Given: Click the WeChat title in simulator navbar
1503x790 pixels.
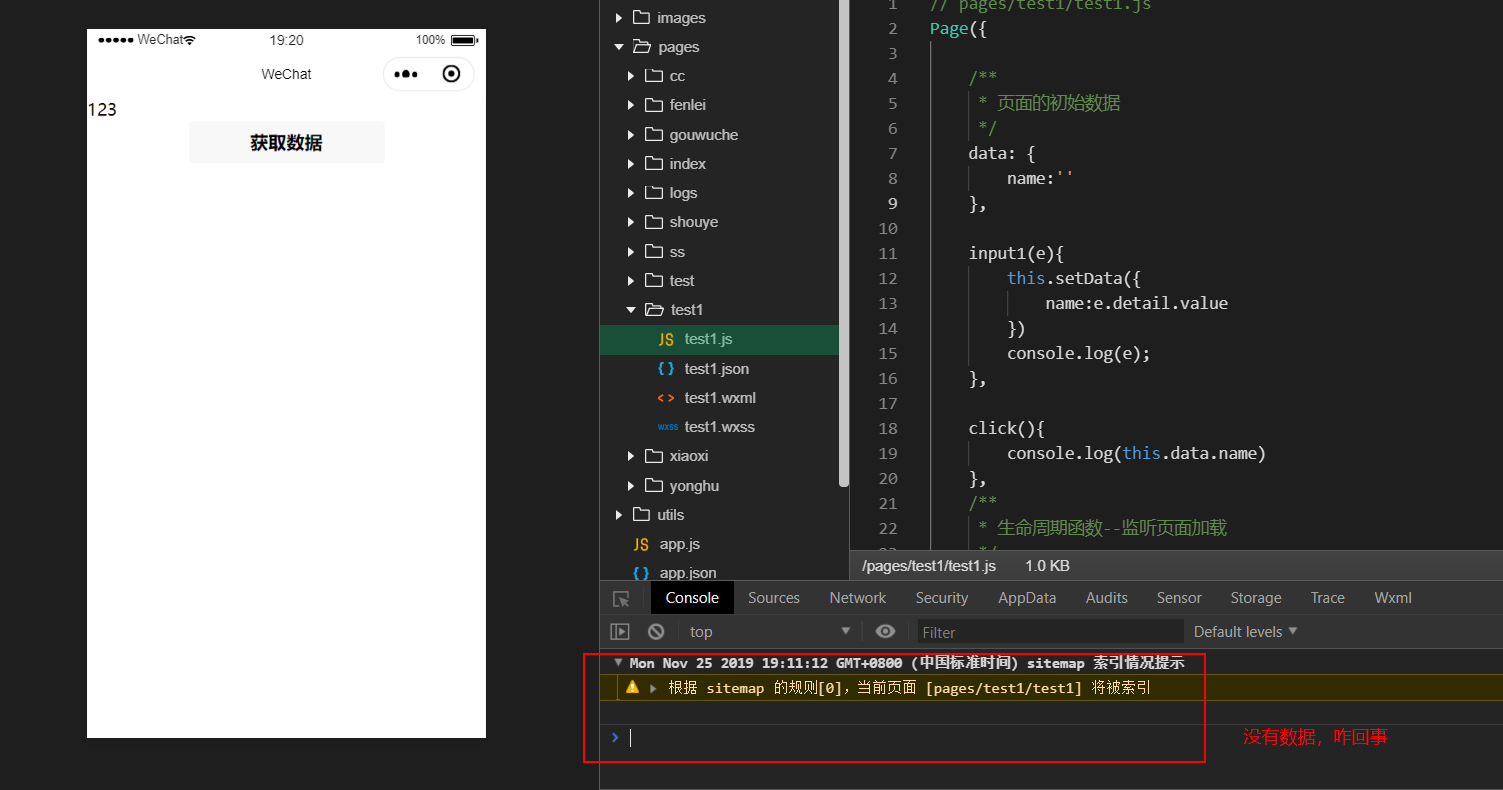Looking at the screenshot, I should click(x=286, y=74).
